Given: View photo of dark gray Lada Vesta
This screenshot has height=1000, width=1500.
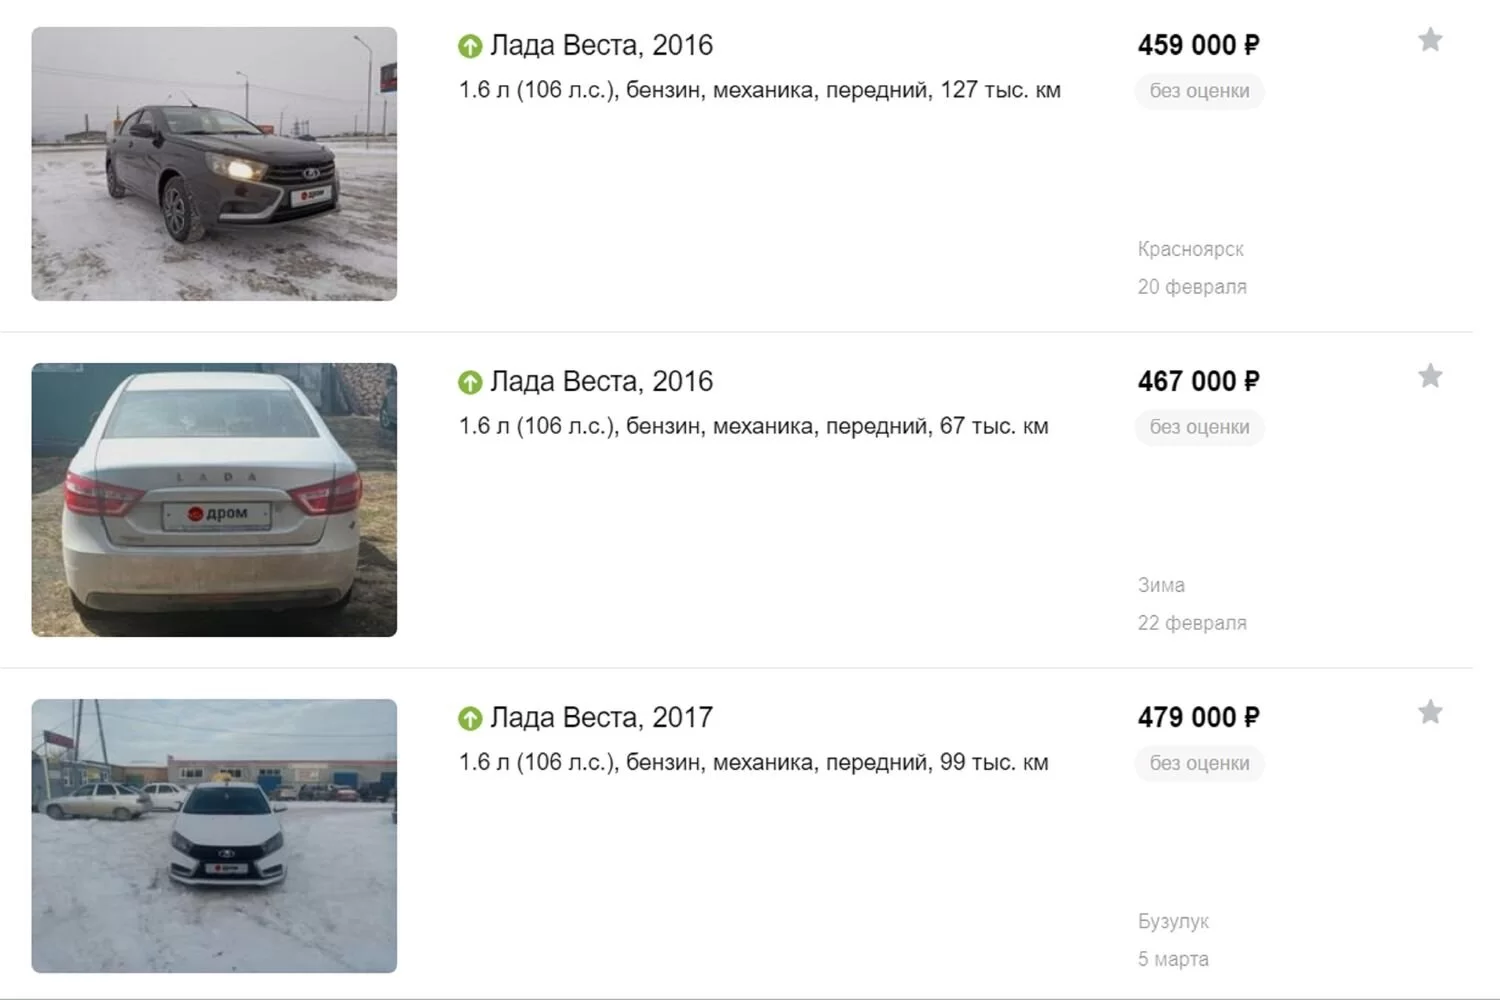Looking at the screenshot, I should pos(214,164).
